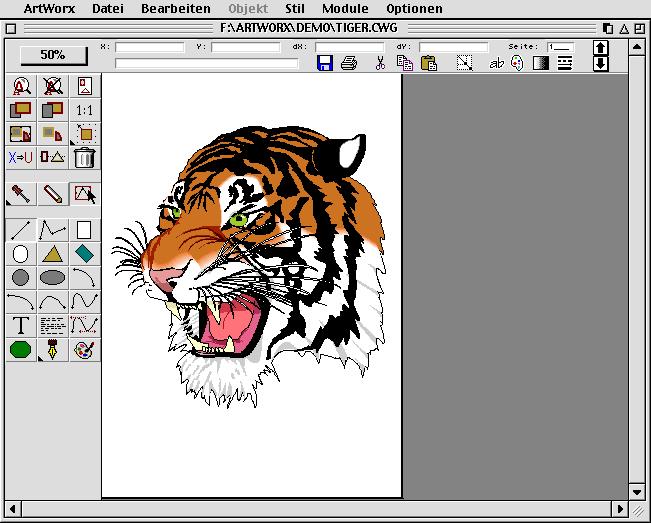This screenshot has height=523, width=651.
Task: Select the screwdriver tool
Action: click(x=21, y=194)
